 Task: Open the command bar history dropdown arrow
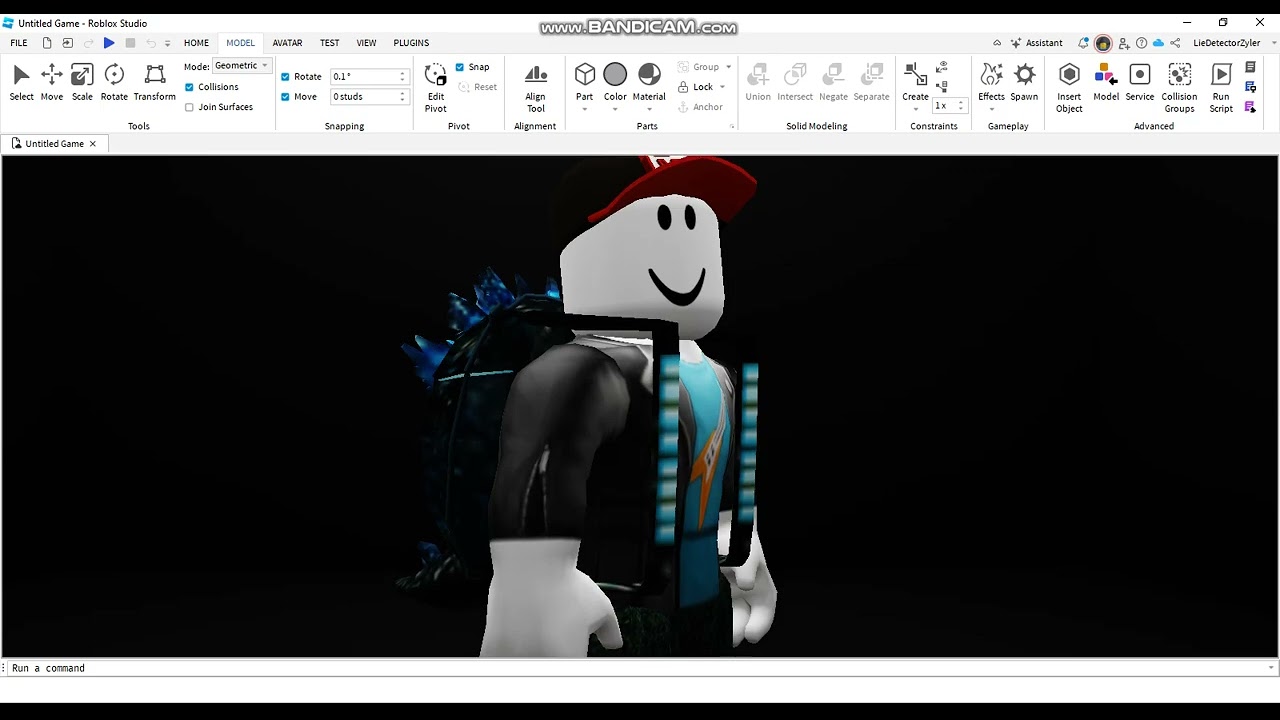coord(1271,668)
